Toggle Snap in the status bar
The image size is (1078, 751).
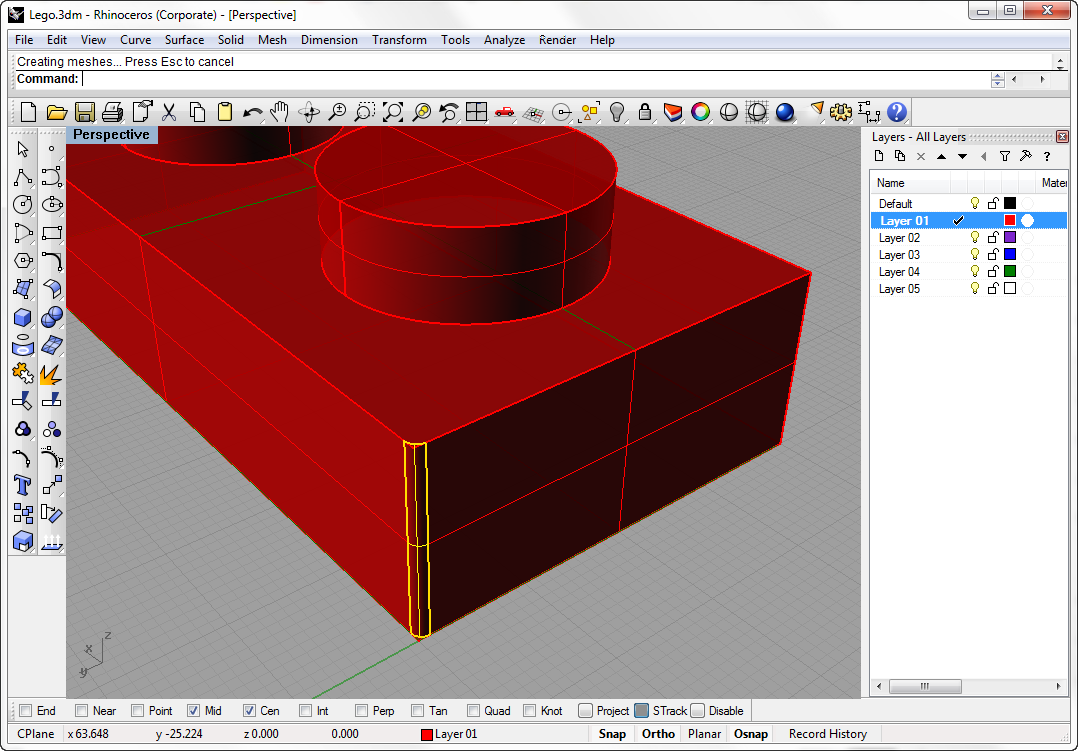(x=612, y=734)
